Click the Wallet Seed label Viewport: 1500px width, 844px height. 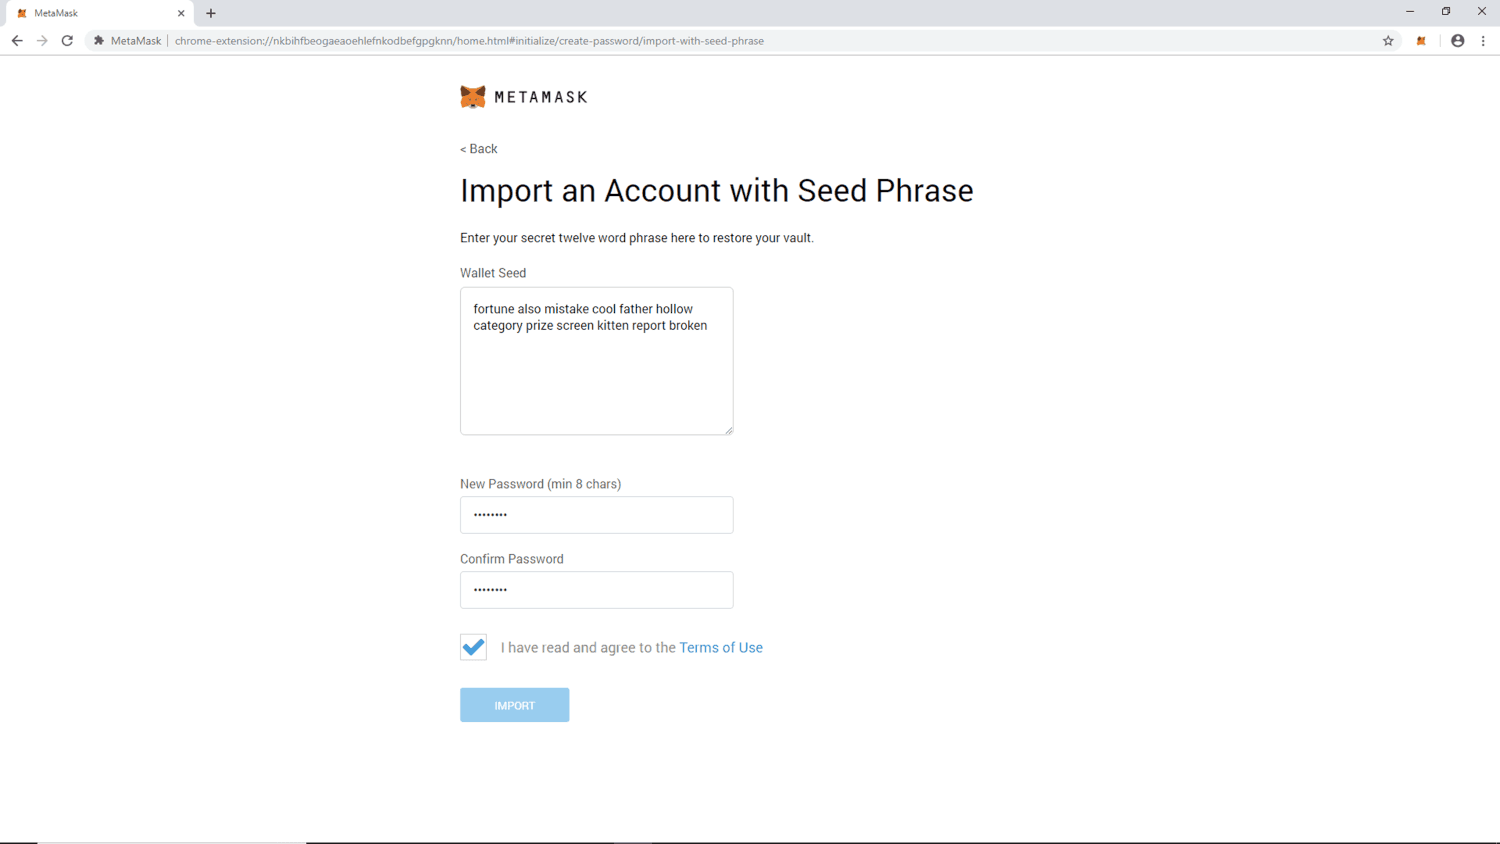click(493, 273)
